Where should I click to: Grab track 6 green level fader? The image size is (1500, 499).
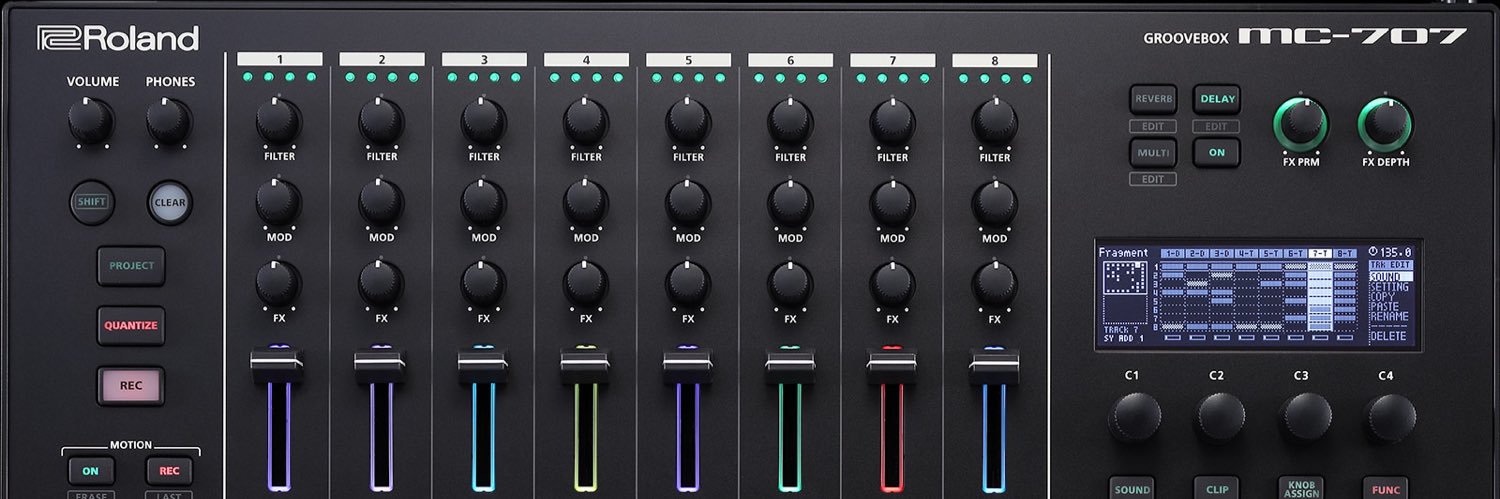point(790,365)
